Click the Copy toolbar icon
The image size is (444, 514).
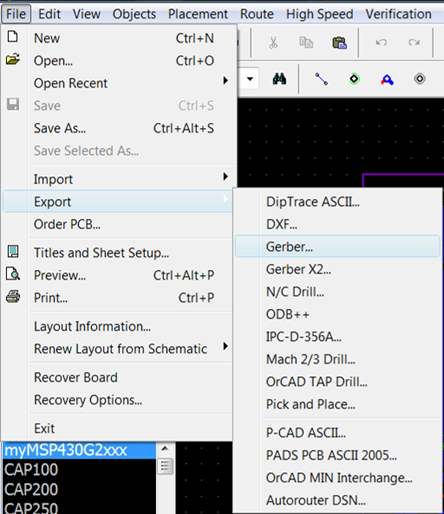click(x=306, y=43)
